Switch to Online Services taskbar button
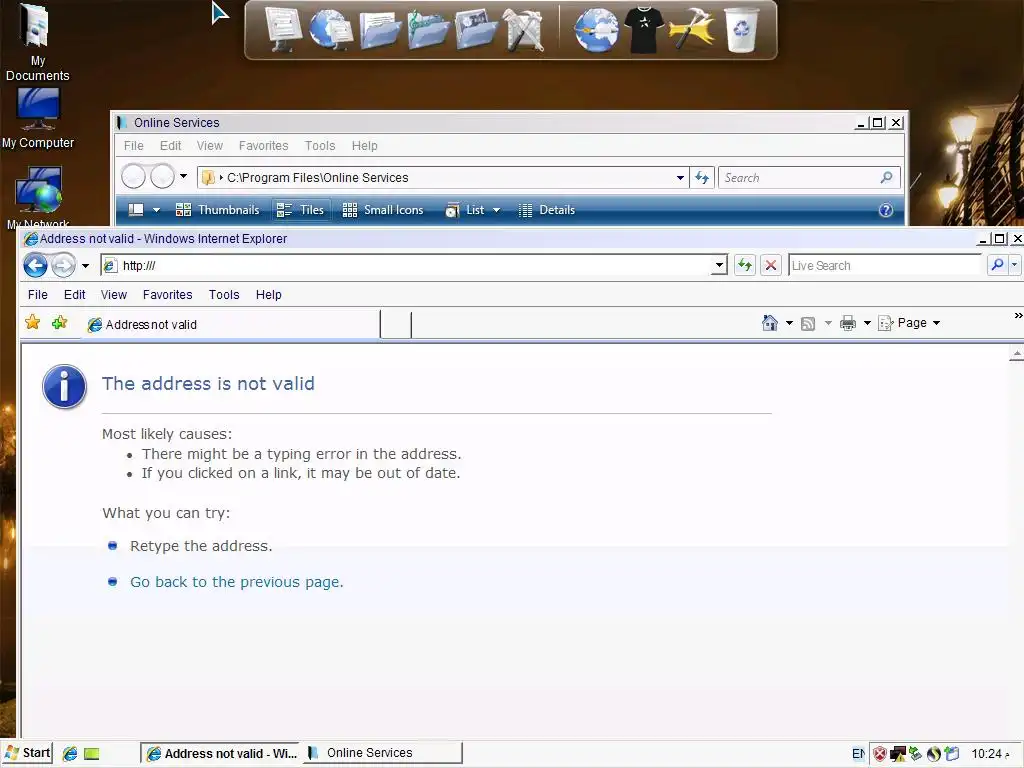The image size is (1024, 768). tap(381, 753)
